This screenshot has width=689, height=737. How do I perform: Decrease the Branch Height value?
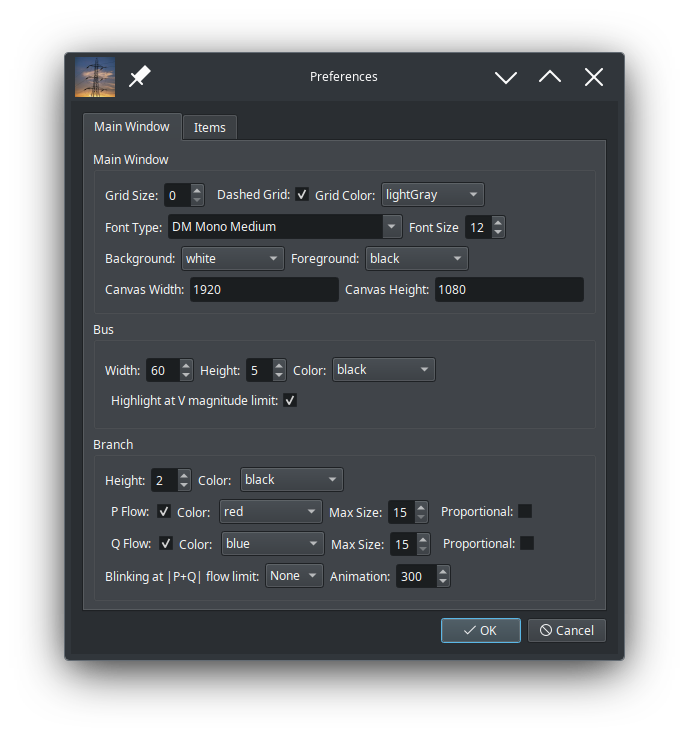[184, 486]
